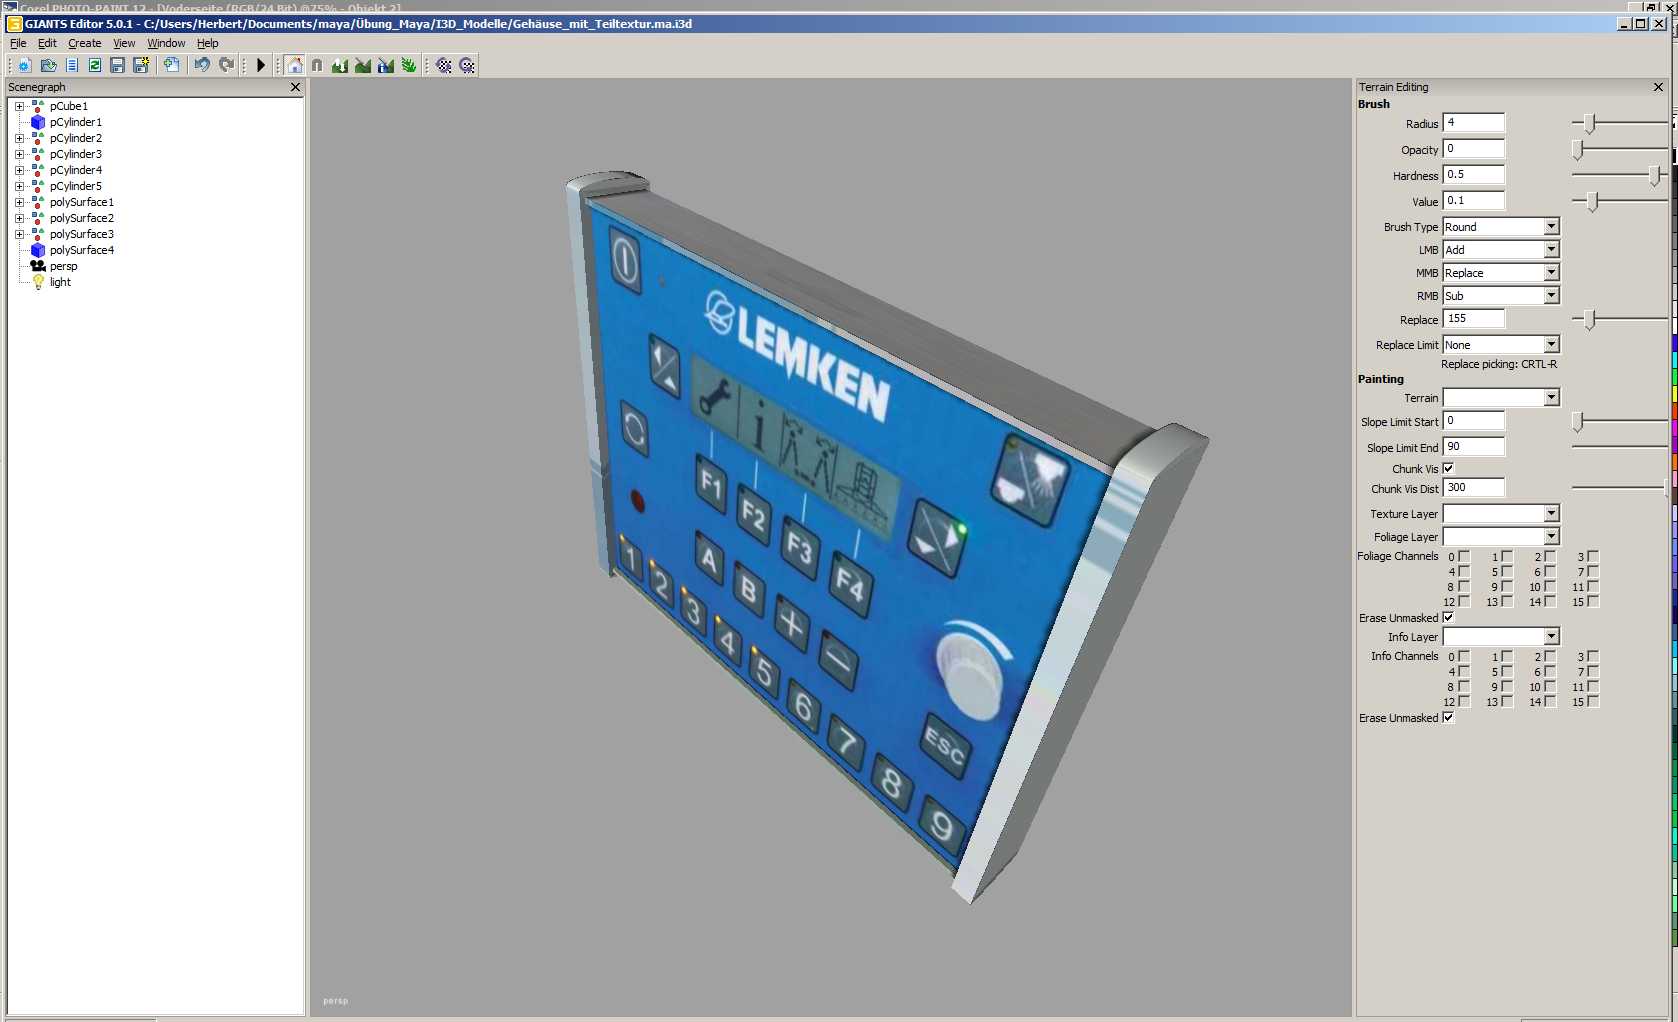
Task: Select the terrain paint mode icon
Action: (363, 65)
